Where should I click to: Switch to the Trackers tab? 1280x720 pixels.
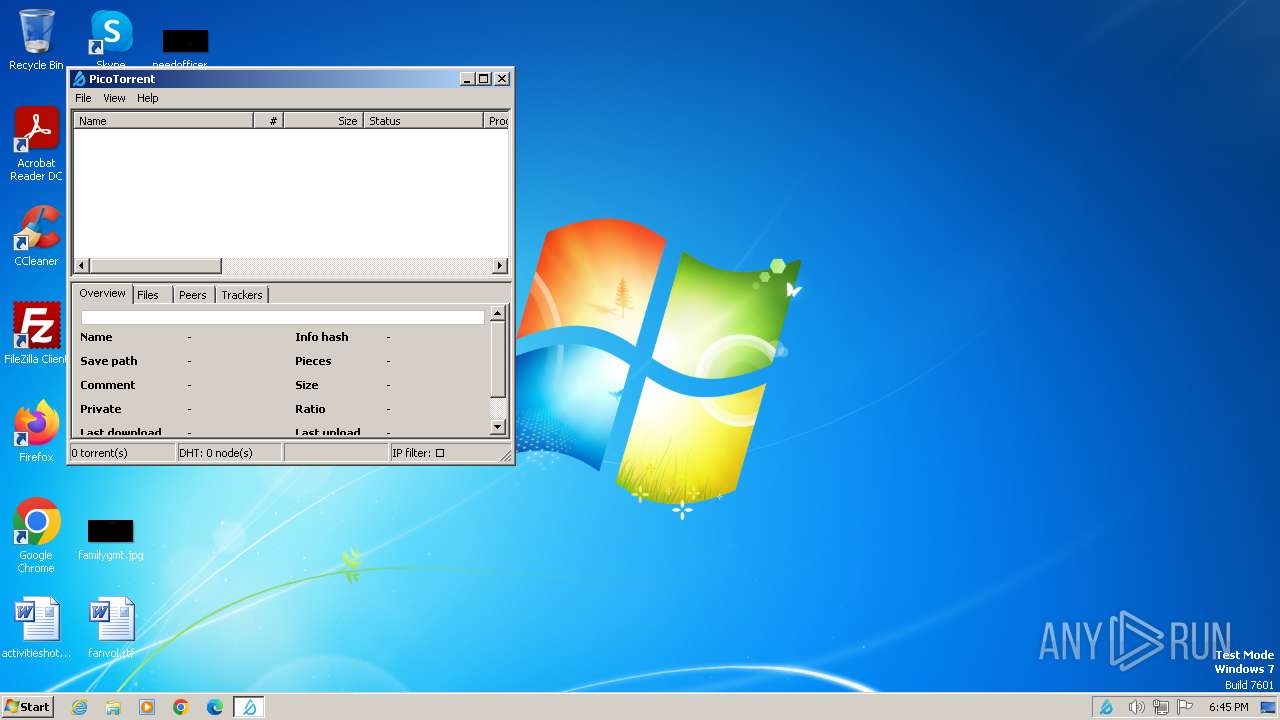[x=242, y=295]
